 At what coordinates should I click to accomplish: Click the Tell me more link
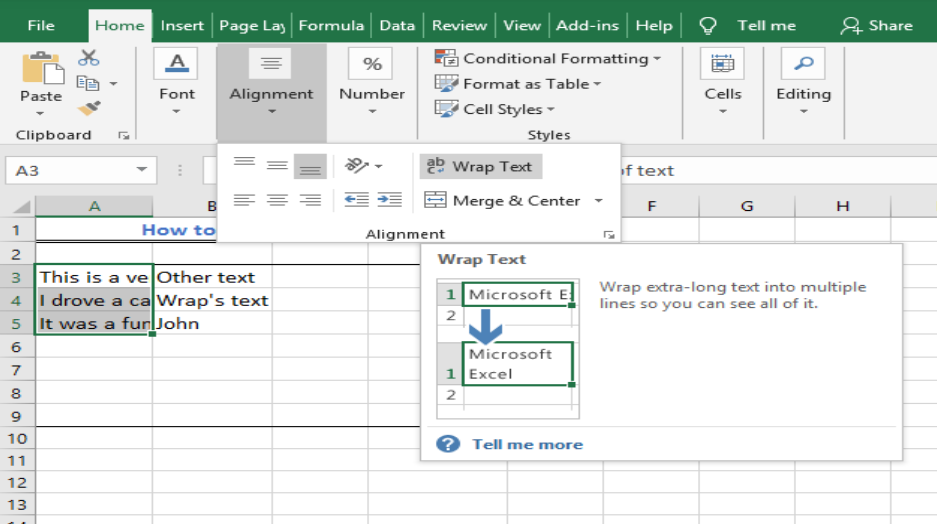[527, 444]
